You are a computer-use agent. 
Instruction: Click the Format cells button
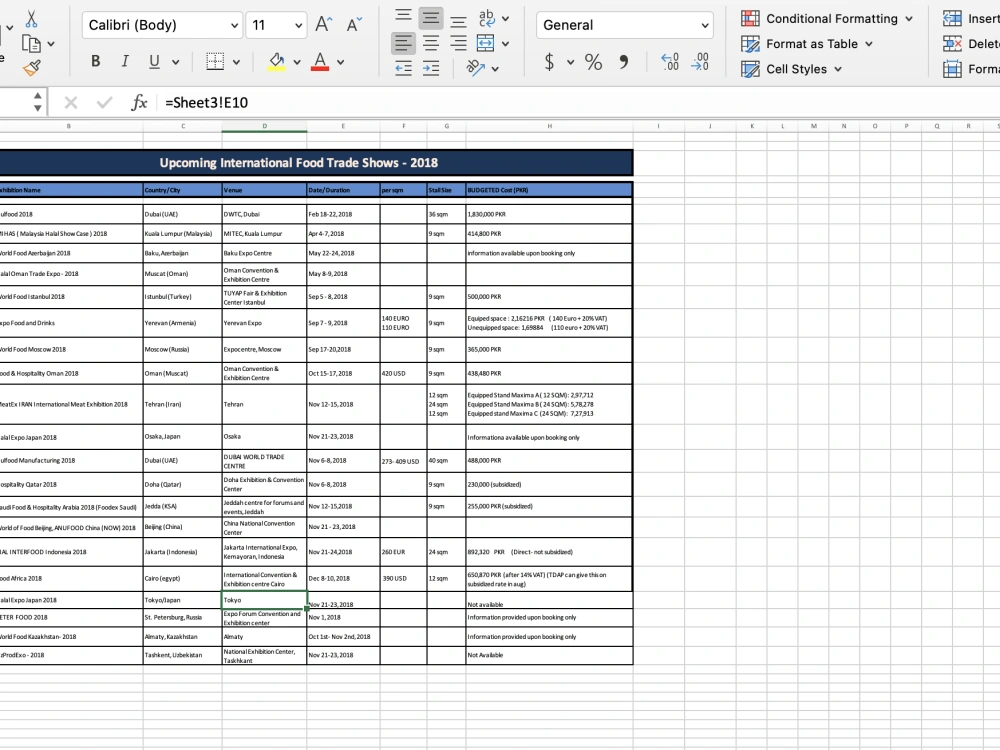point(971,69)
